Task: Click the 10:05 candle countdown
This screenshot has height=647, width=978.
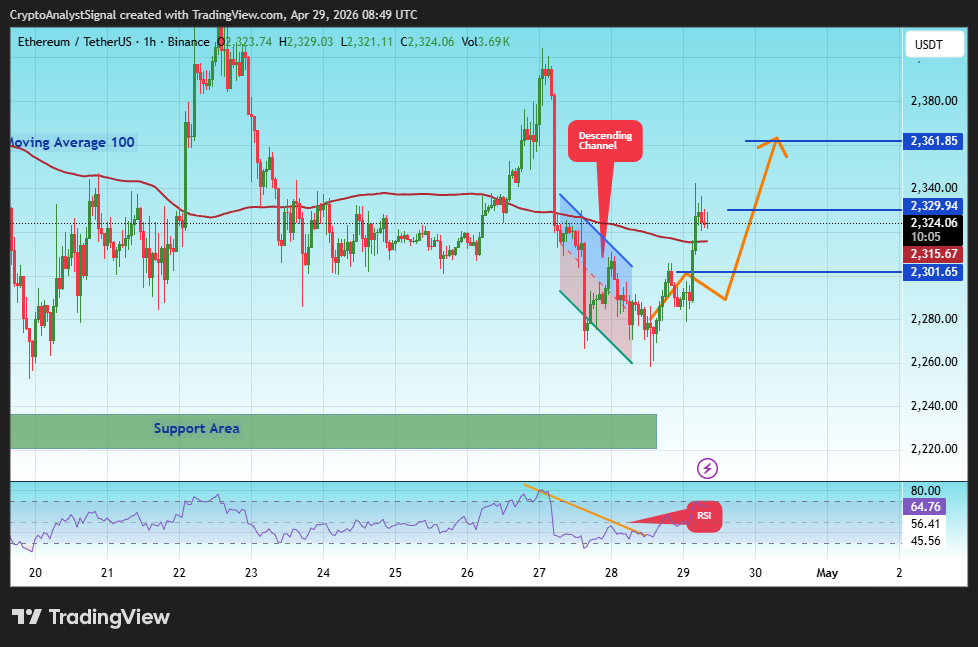Action: [926, 237]
